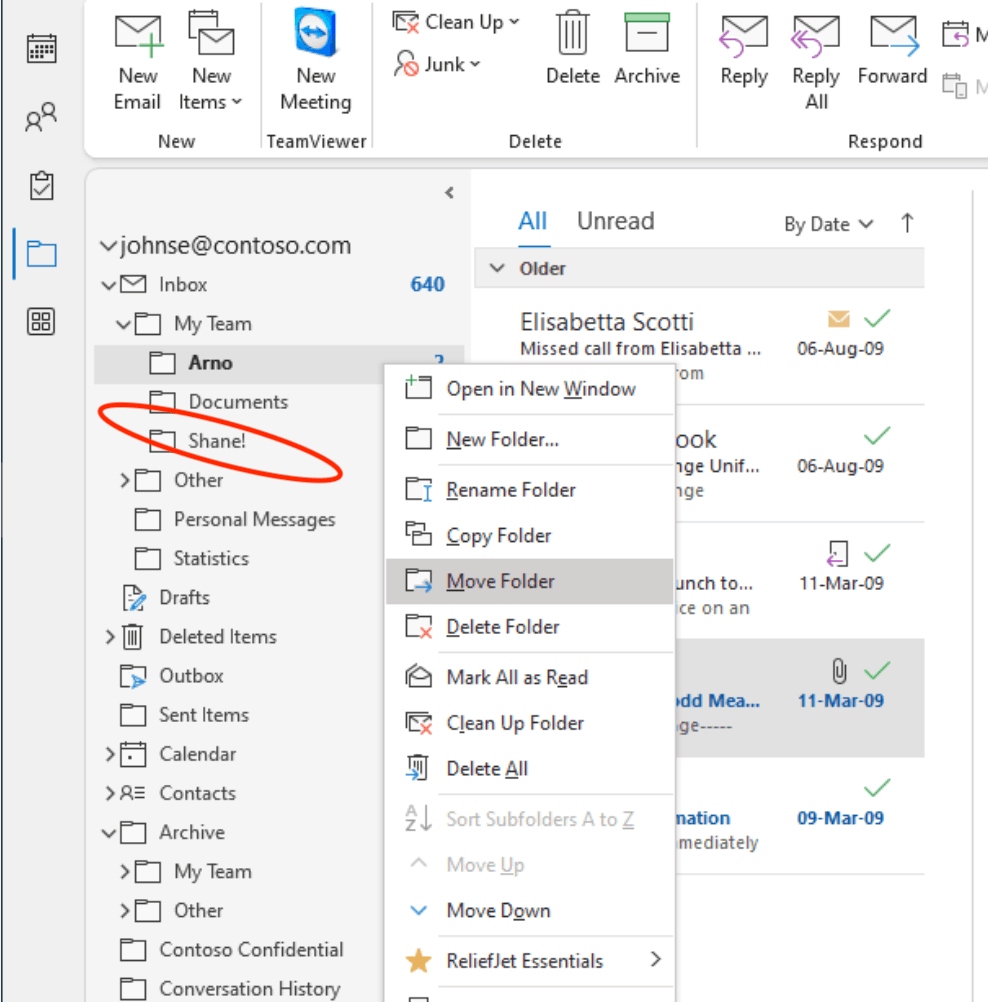988x1002 pixels.
Task: Expand the Other folder under Inbox
Action: pos(125,481)
